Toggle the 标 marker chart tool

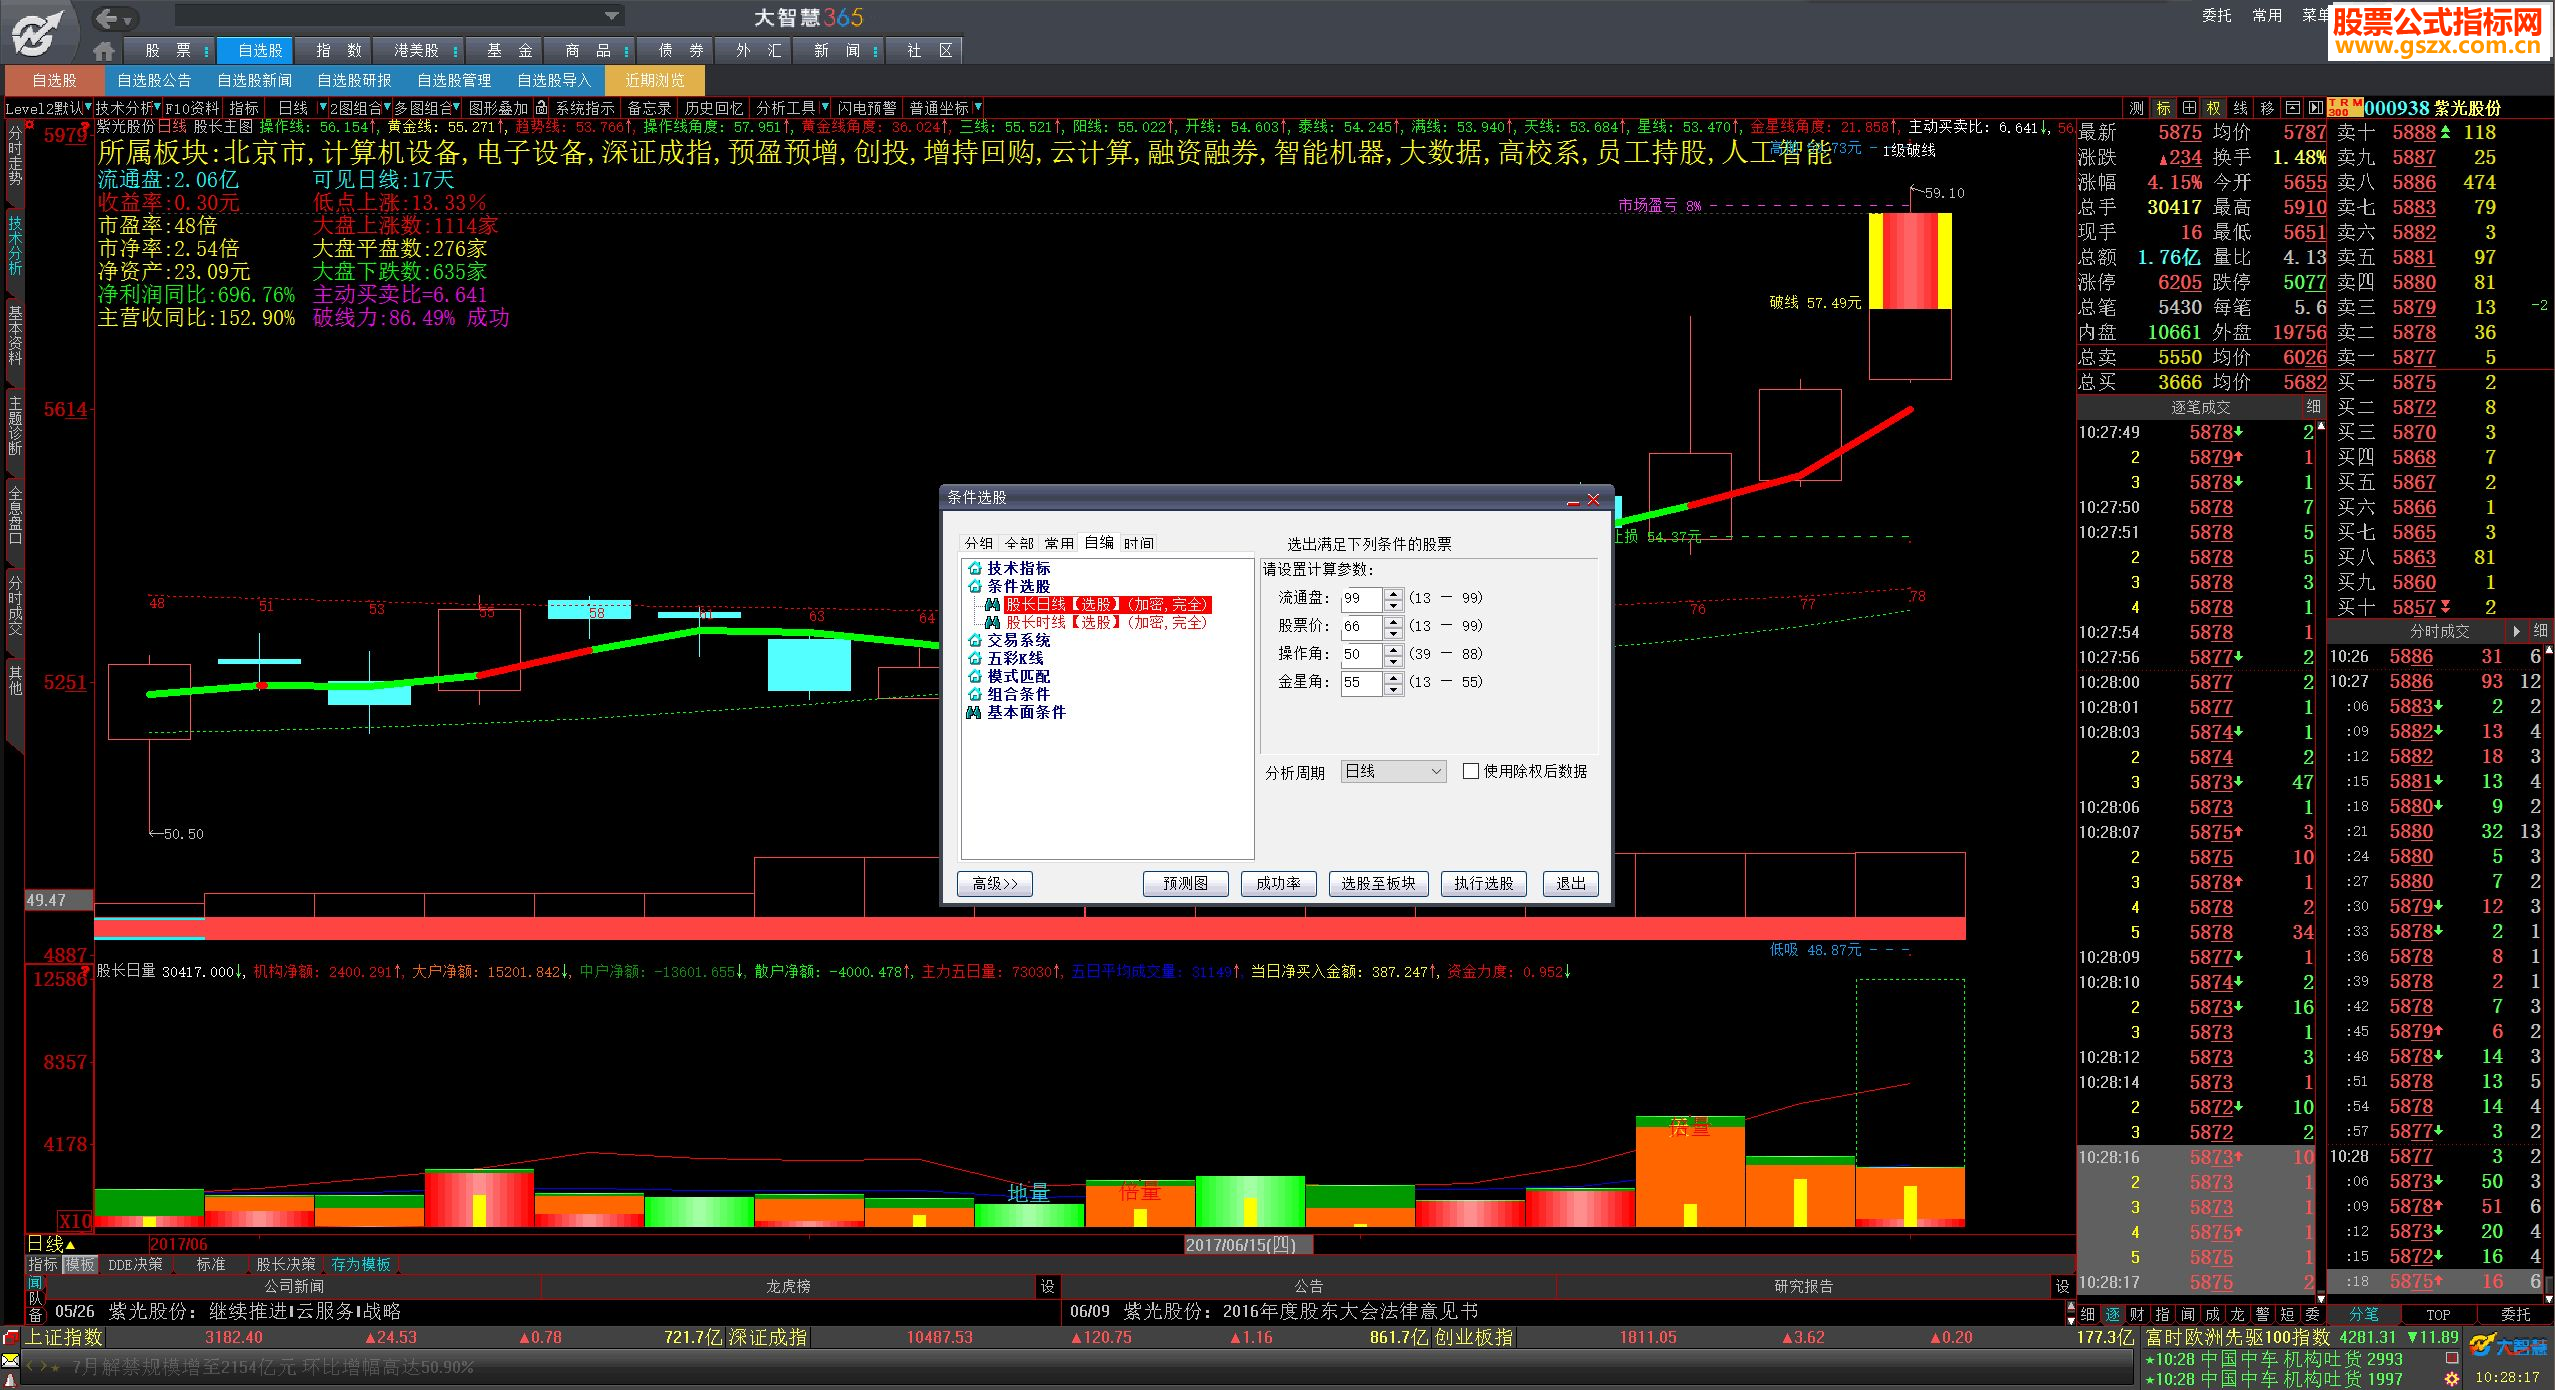[x=2163, y=108]
